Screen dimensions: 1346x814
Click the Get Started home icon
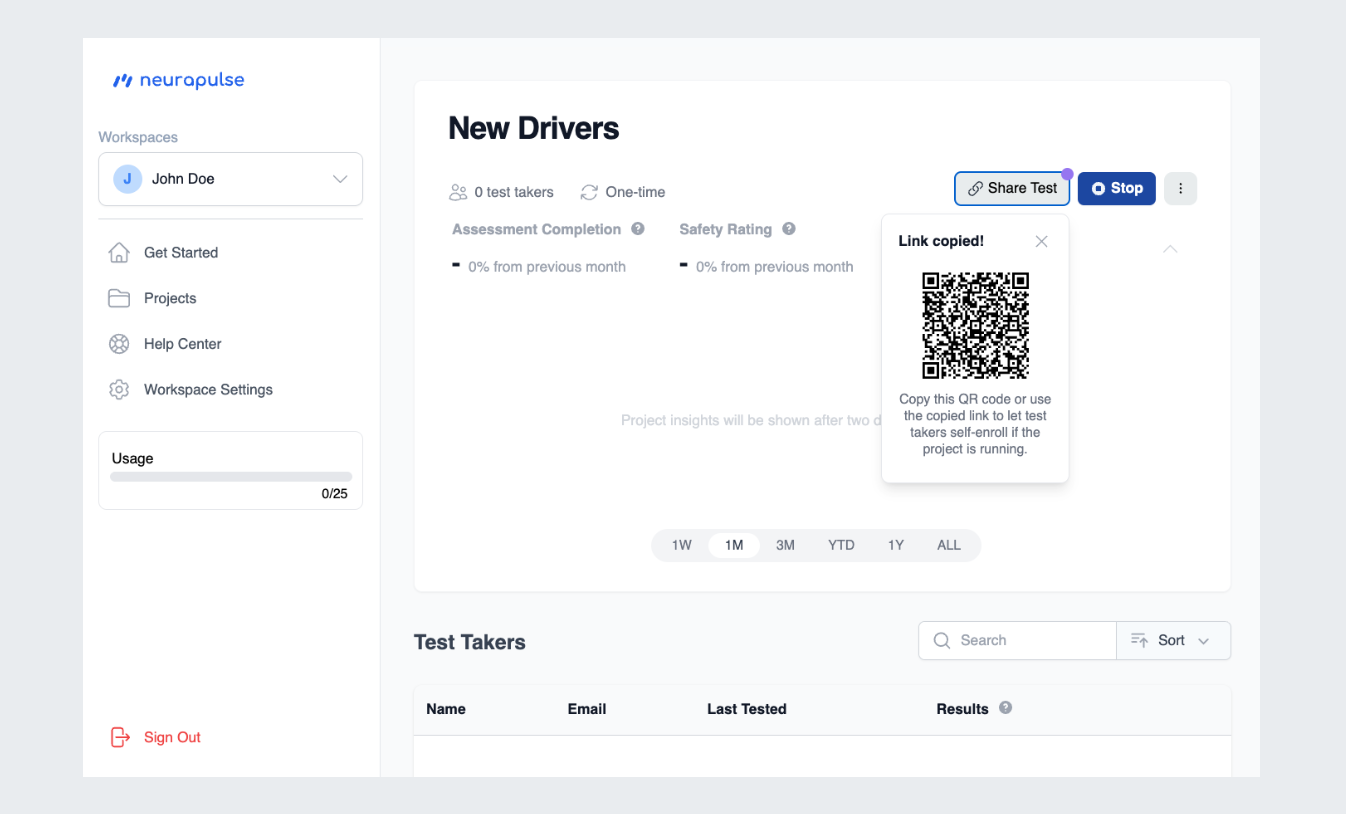(x=119, y=253)
